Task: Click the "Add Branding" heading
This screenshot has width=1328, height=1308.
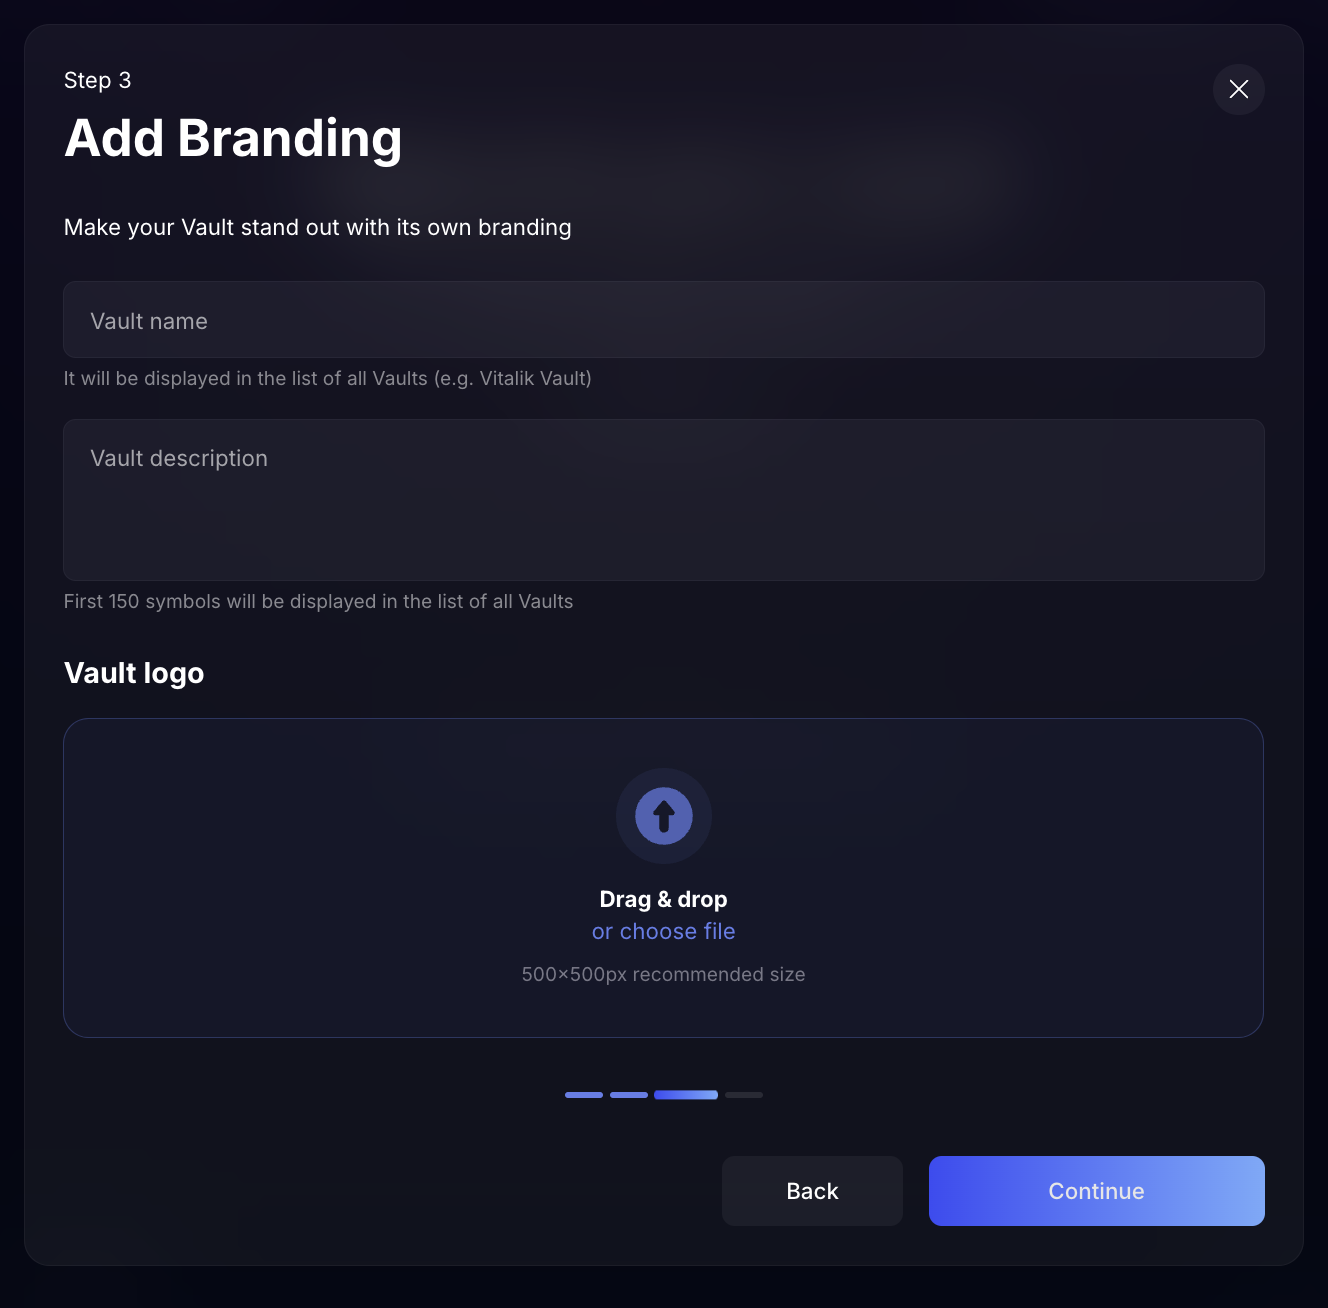Action: tap(233, 138)
